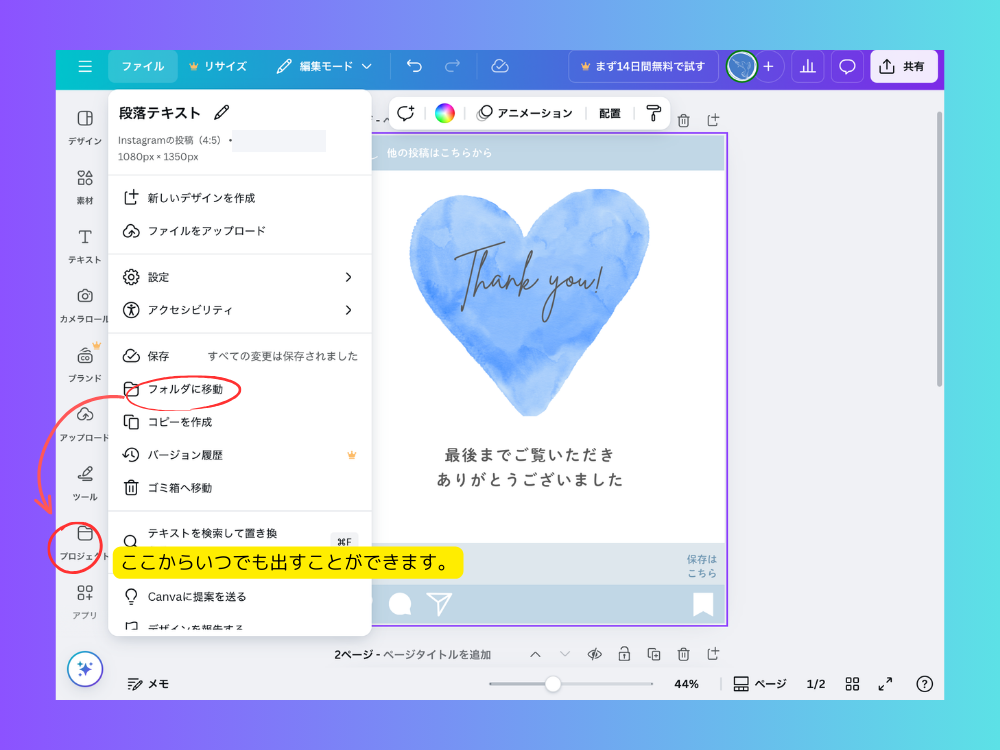Expand the アクセシビリティ submenu chevron

tap(348, 311)
